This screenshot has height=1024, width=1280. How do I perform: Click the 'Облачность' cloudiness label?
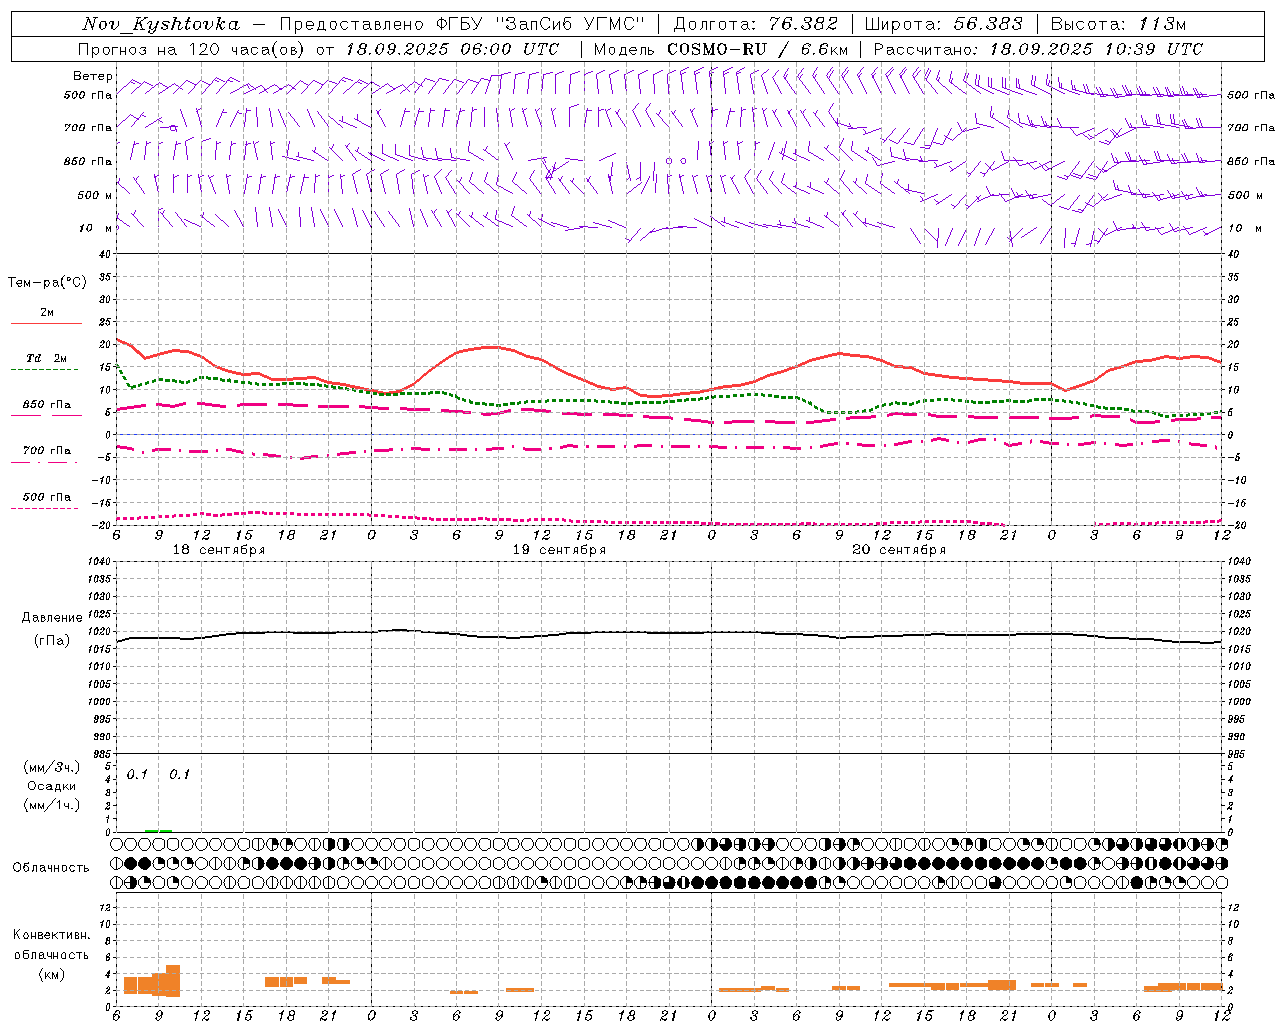tap(51, 868)
